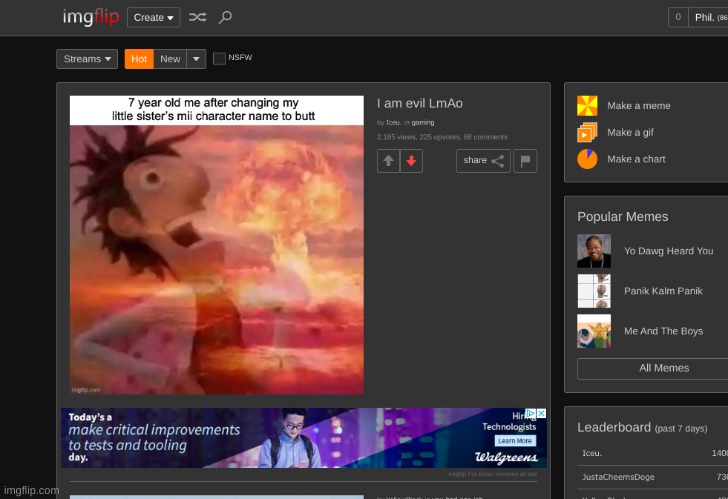
Task: Open JustaCheemsDoge in the Leaderboard
Action: point(618,477)
